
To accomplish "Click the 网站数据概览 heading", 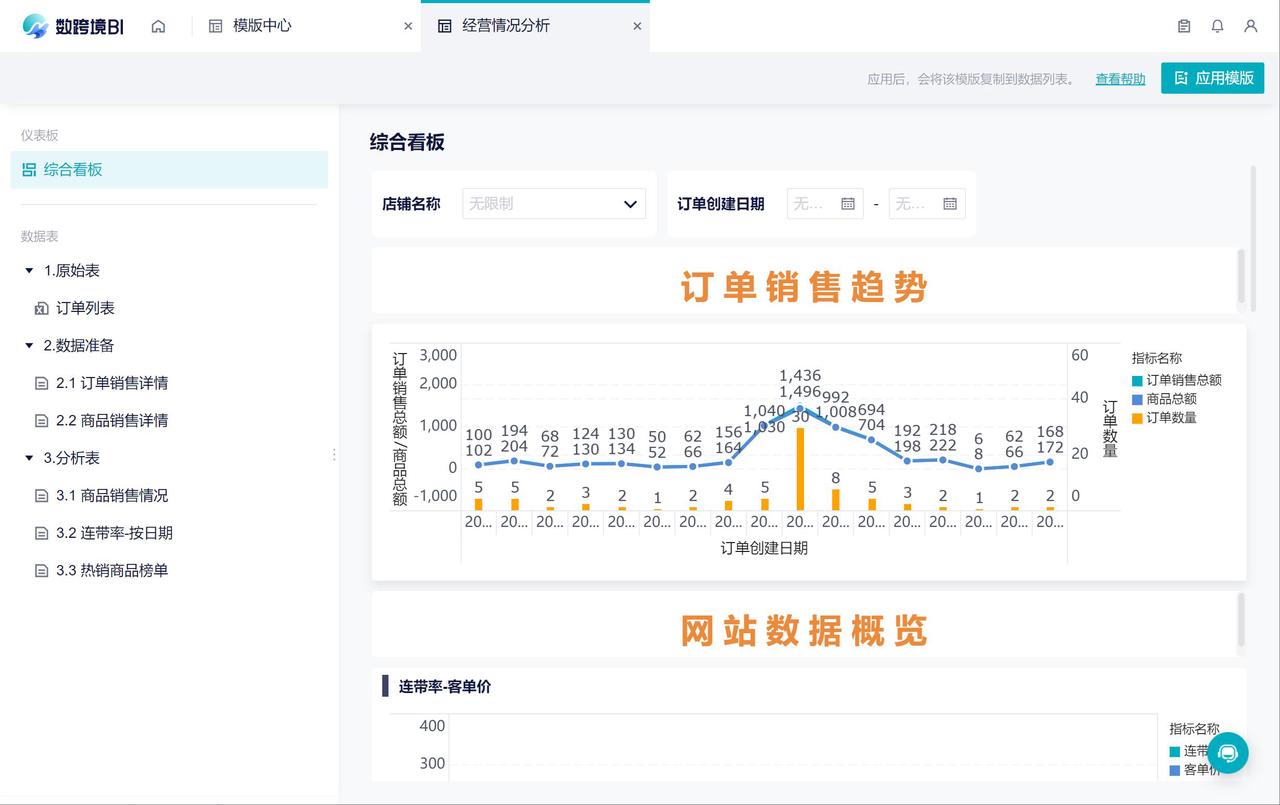I will tap(804, 631).
